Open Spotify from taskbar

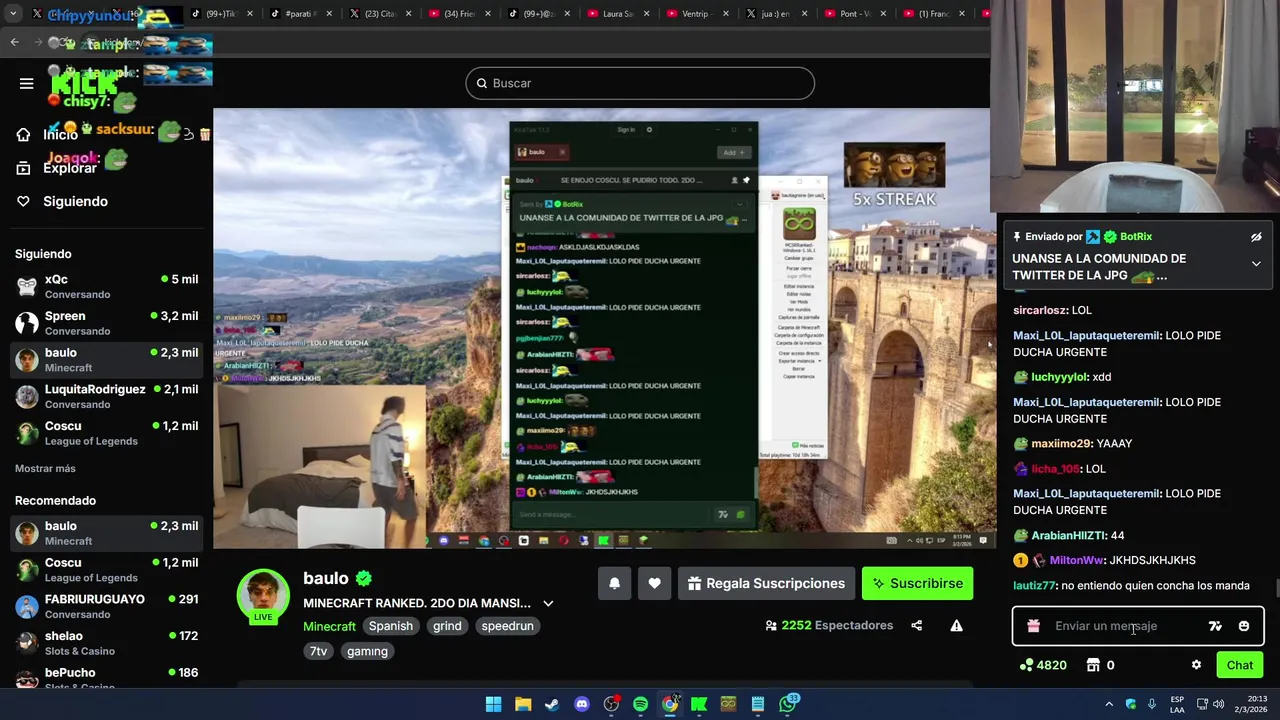(x=640, y=704)
